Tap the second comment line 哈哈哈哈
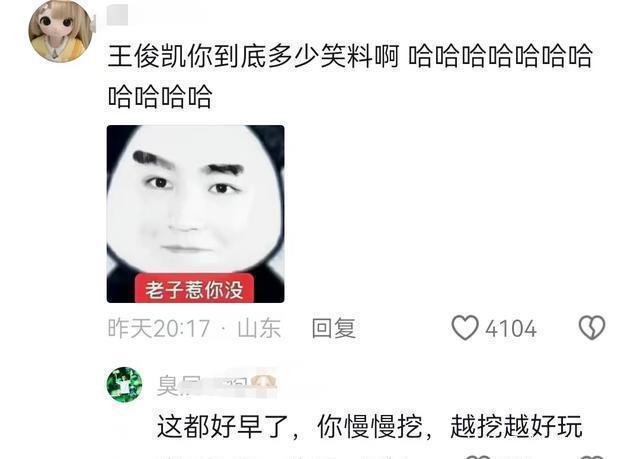The image size is (640, 459). [x=160, y=96]
